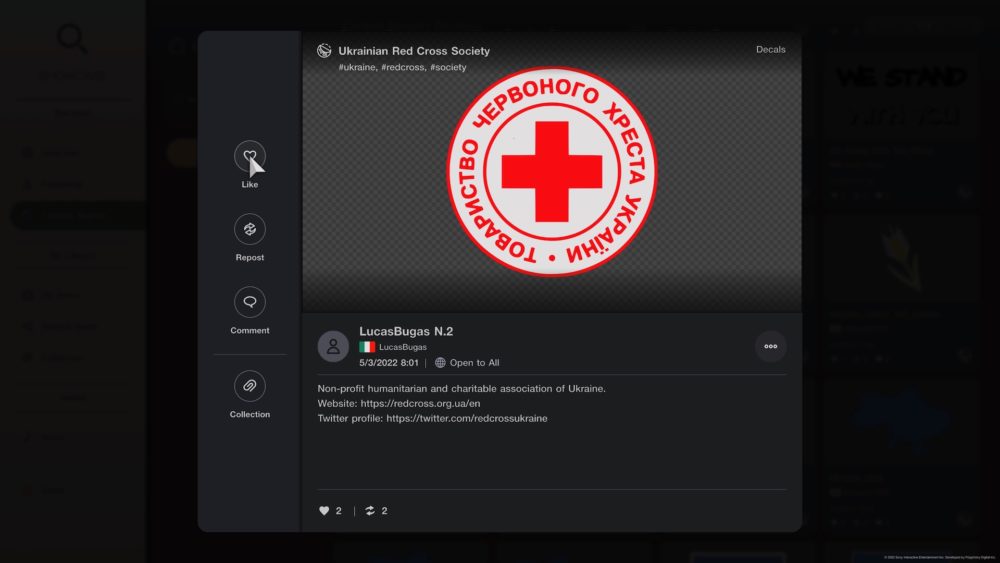
Task: Select the #society hashtag
Action: pos(448,67)
